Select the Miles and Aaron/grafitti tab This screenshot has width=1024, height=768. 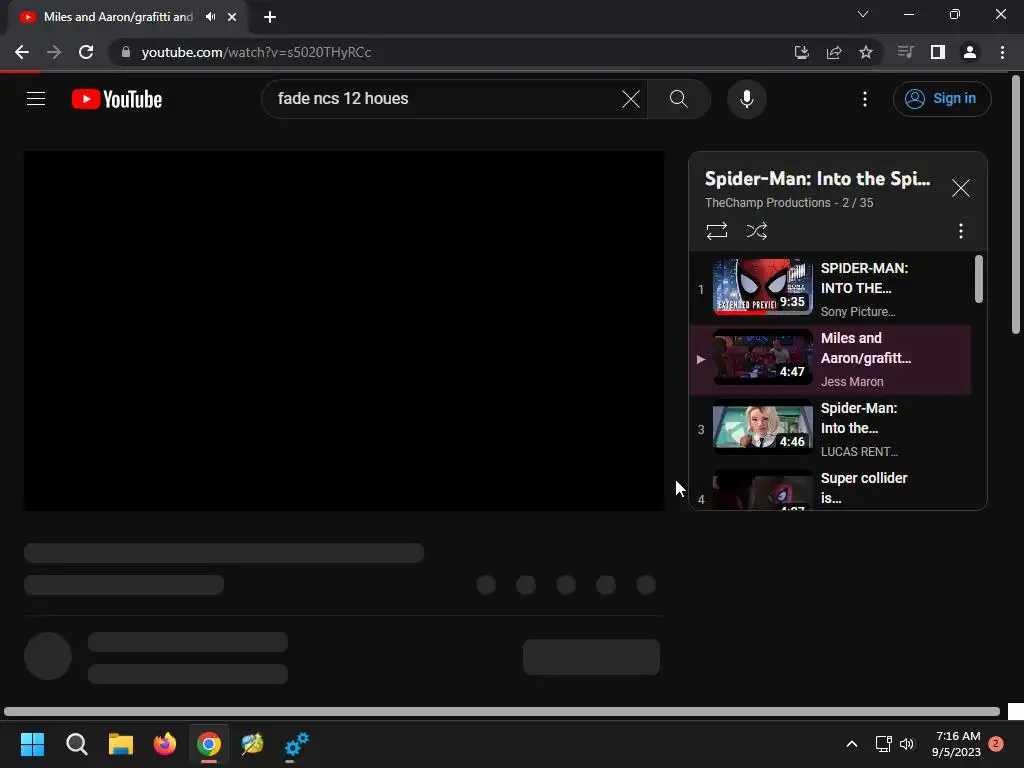pyautogui.click(x=128, y=17)
